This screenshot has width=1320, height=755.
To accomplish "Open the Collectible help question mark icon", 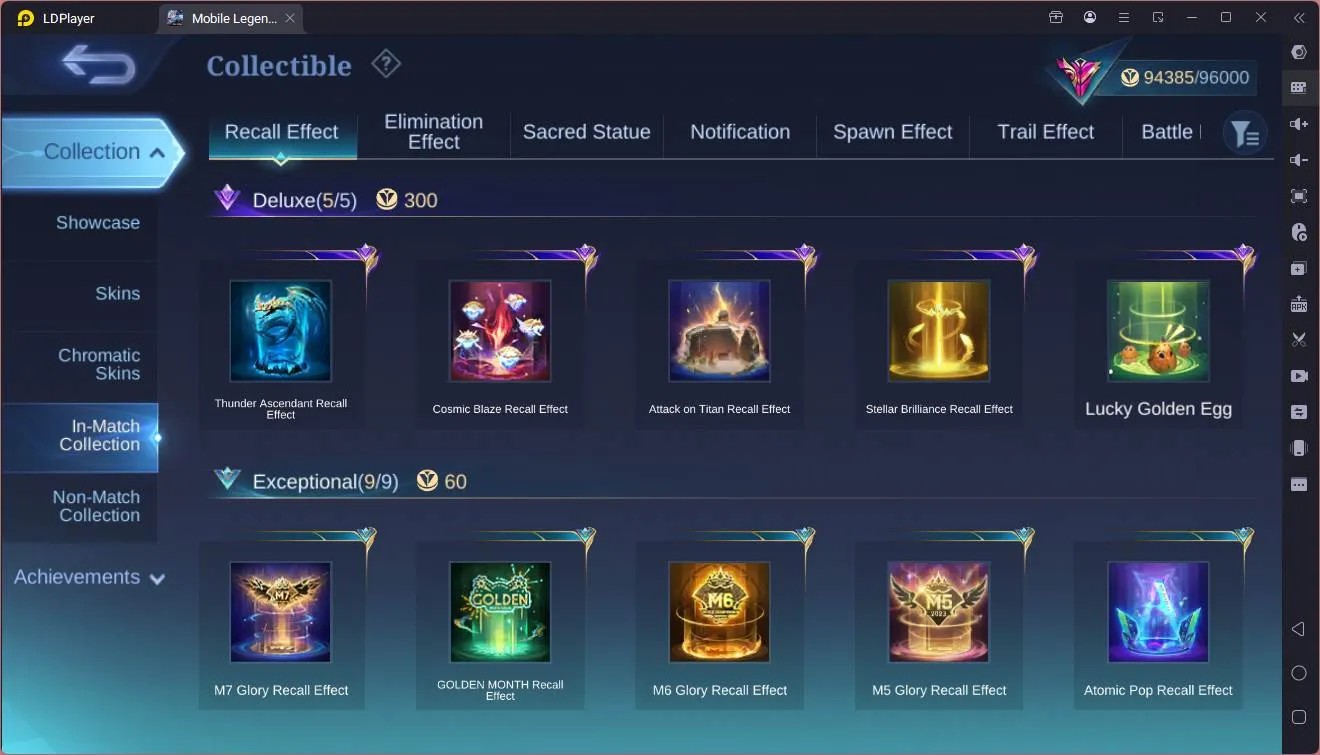I will tap(386, 65).
